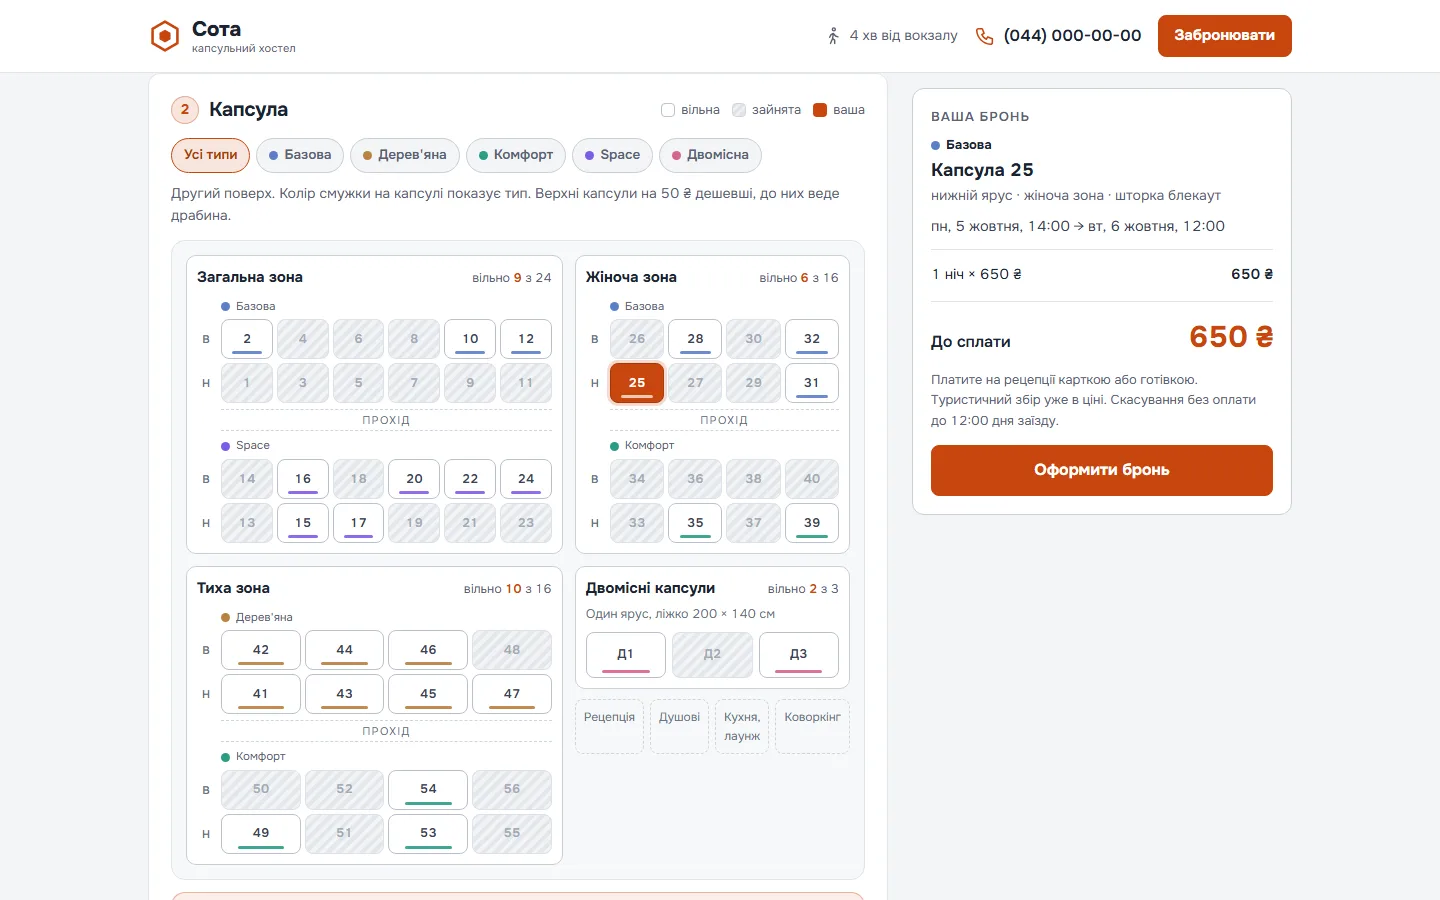The width and height of the screenshot is (1440, 900).
Task: Click the walking person icon in header
Action: click(833, 36)
